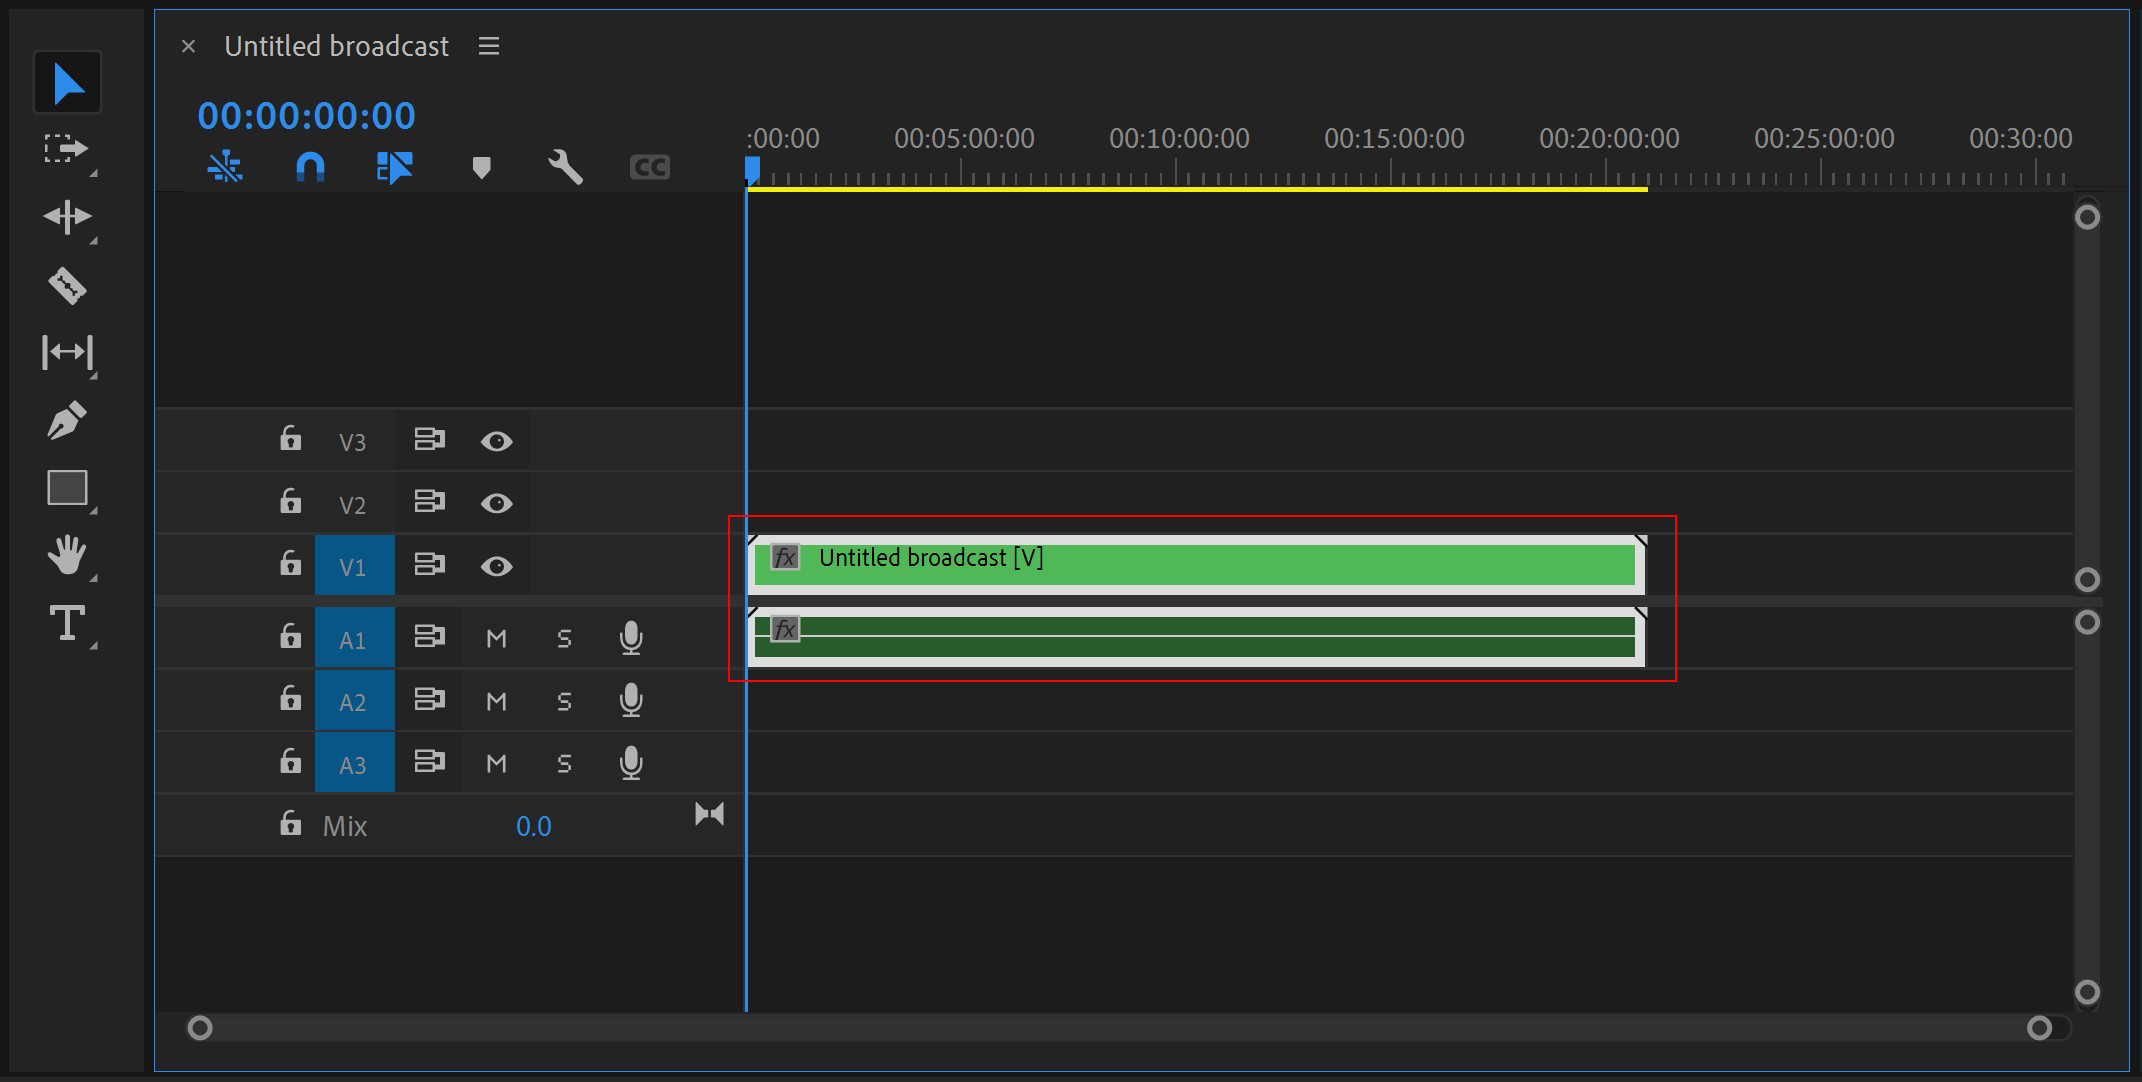Toggle sync lock on A1

429,636
